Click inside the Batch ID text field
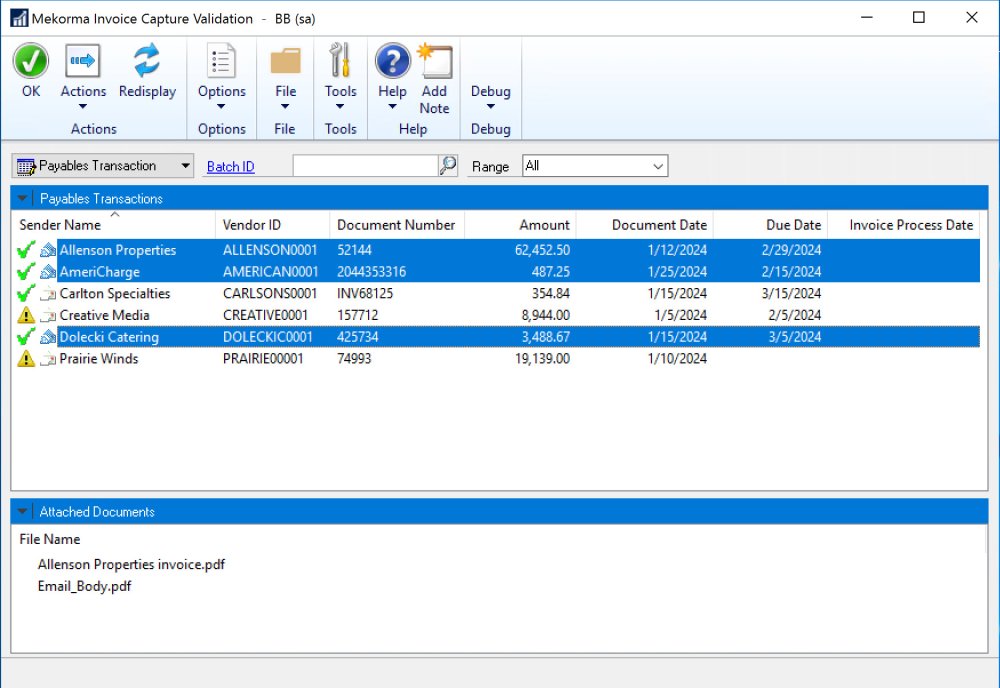This screenshot has height=688, width=1000. [x=365, y=166]
